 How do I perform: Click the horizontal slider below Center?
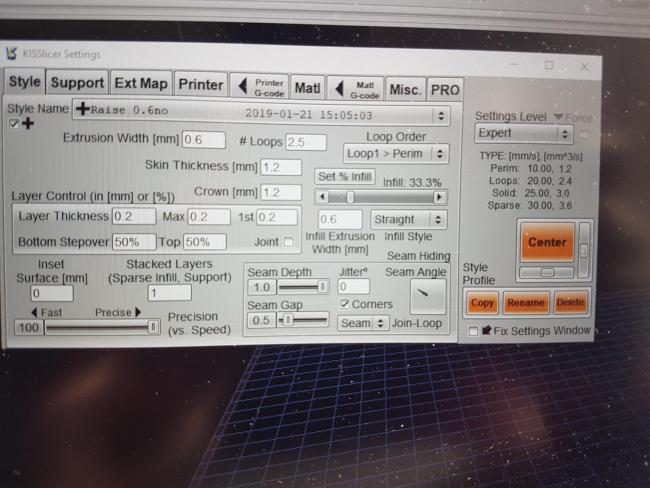546,272
